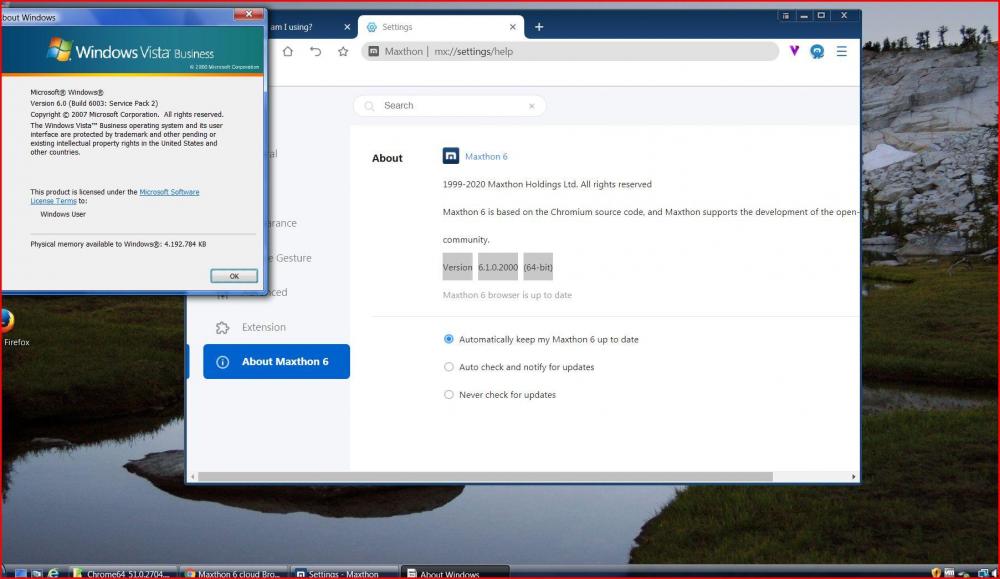Bookmark this page with the star icon
The width and height of the screenshot is (1000, 579).
coord(343,51)
